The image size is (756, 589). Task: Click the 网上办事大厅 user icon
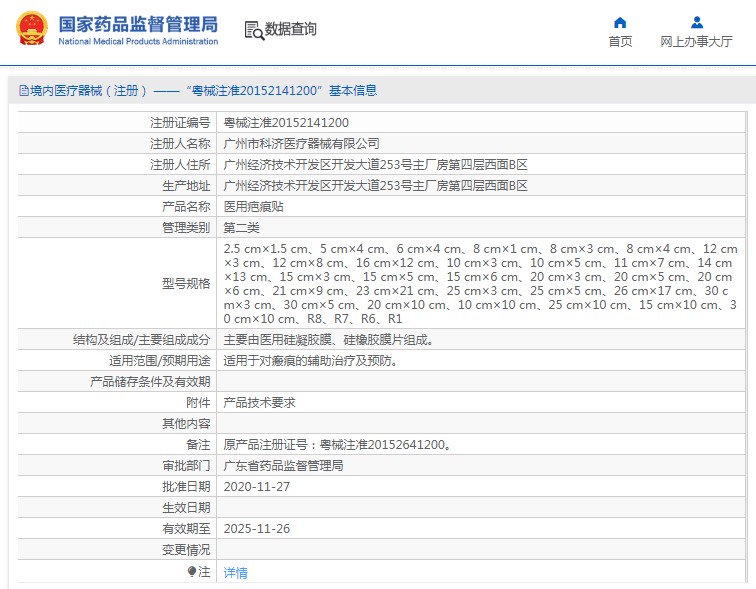point(697,23)
